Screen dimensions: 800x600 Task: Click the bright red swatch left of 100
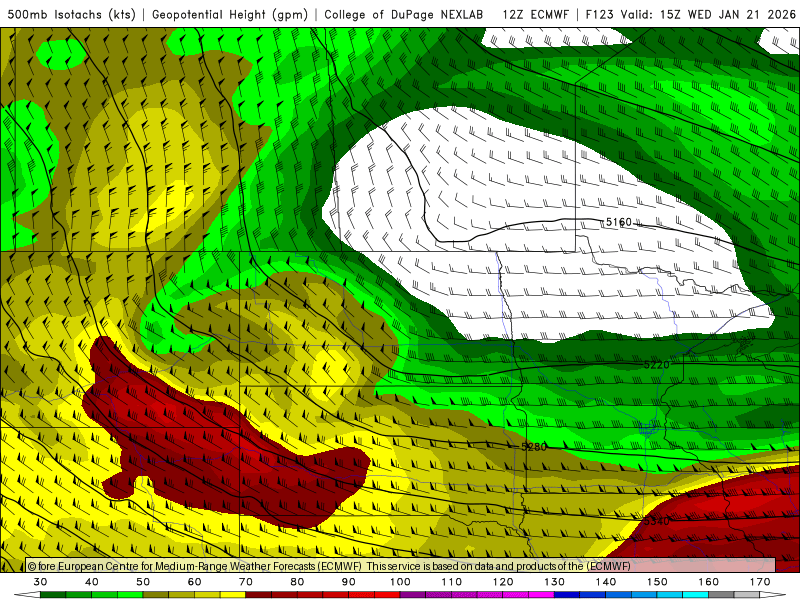(x=387, y=595)
